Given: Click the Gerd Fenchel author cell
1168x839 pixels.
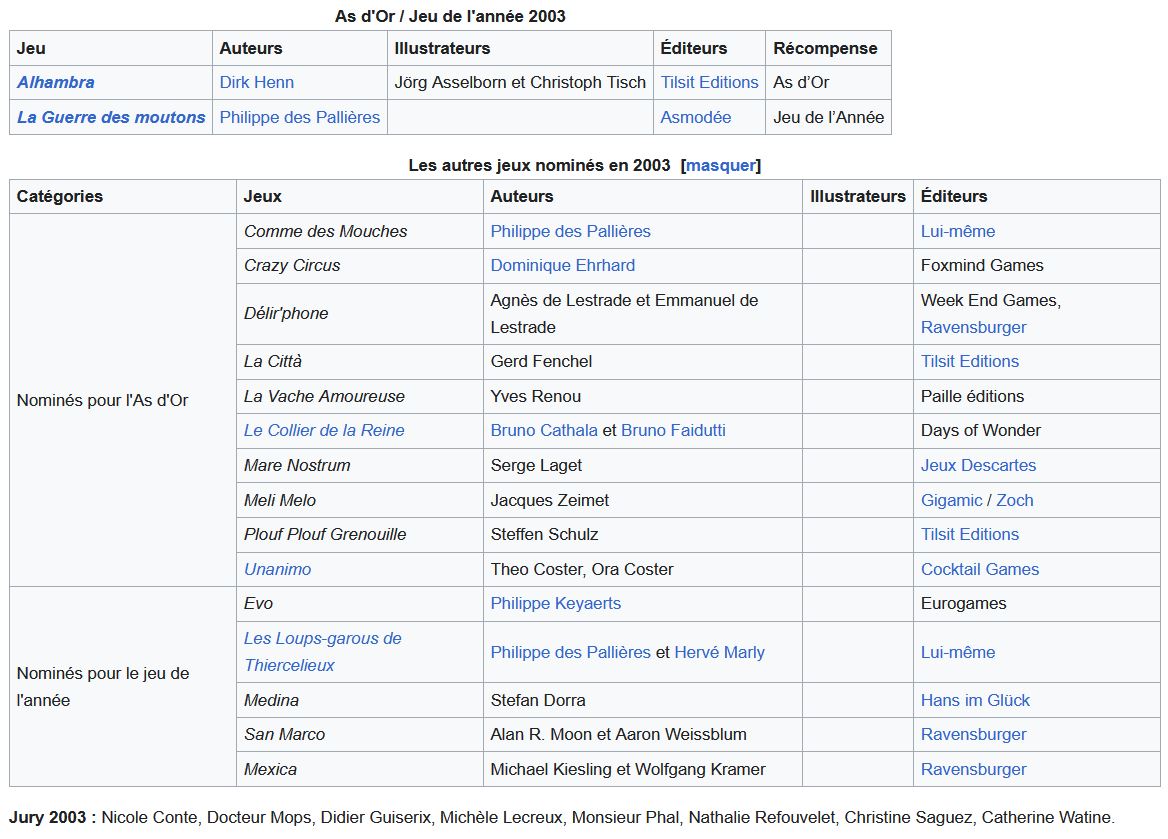Looking at the screenshot, I should 643,362.
